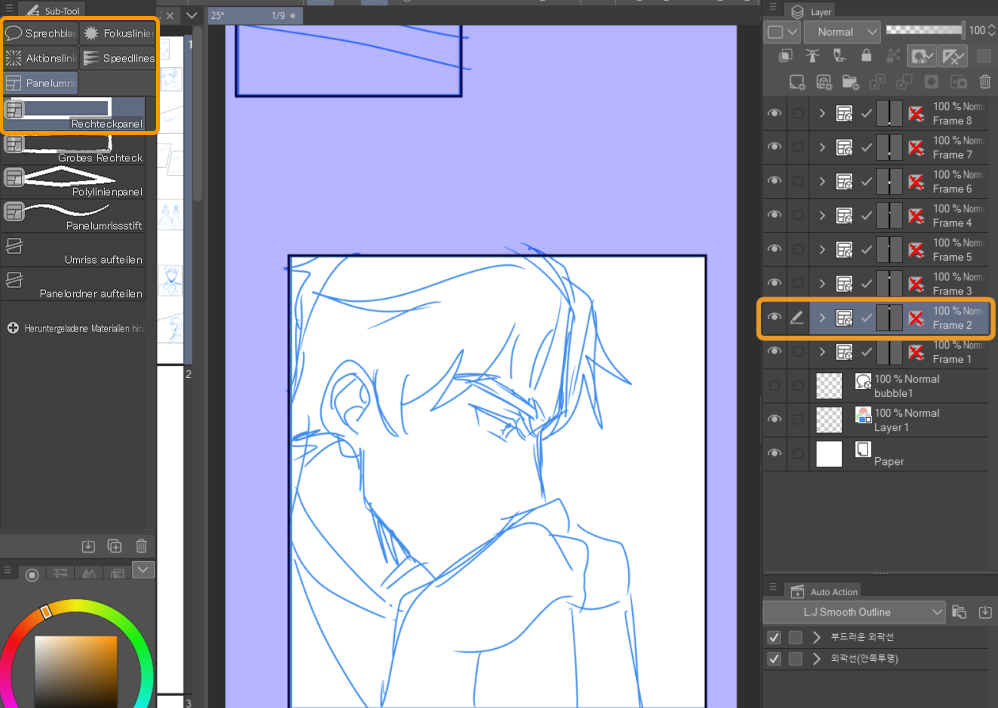Open the Aktionslinien tool
This screenshot has width=998, height=708.
click(x=40, y=58)
